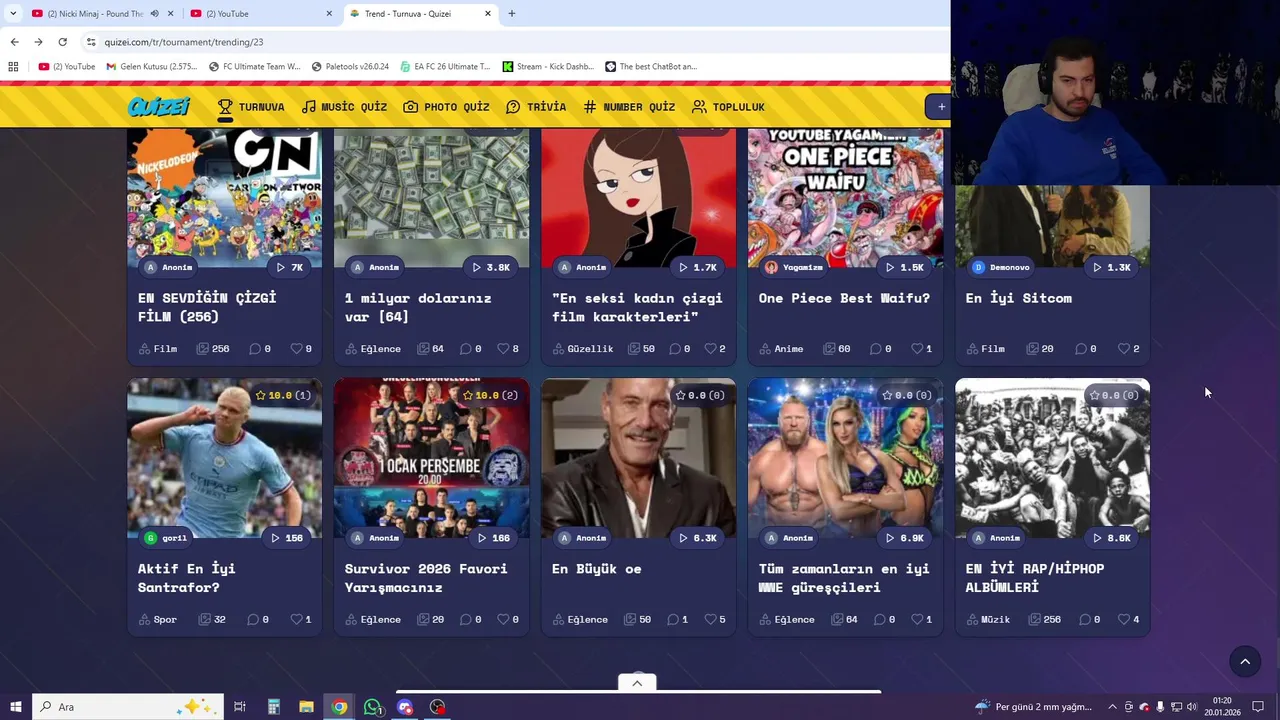
Task: Click the plus button in Quizei header
Action: coord(940,107)
